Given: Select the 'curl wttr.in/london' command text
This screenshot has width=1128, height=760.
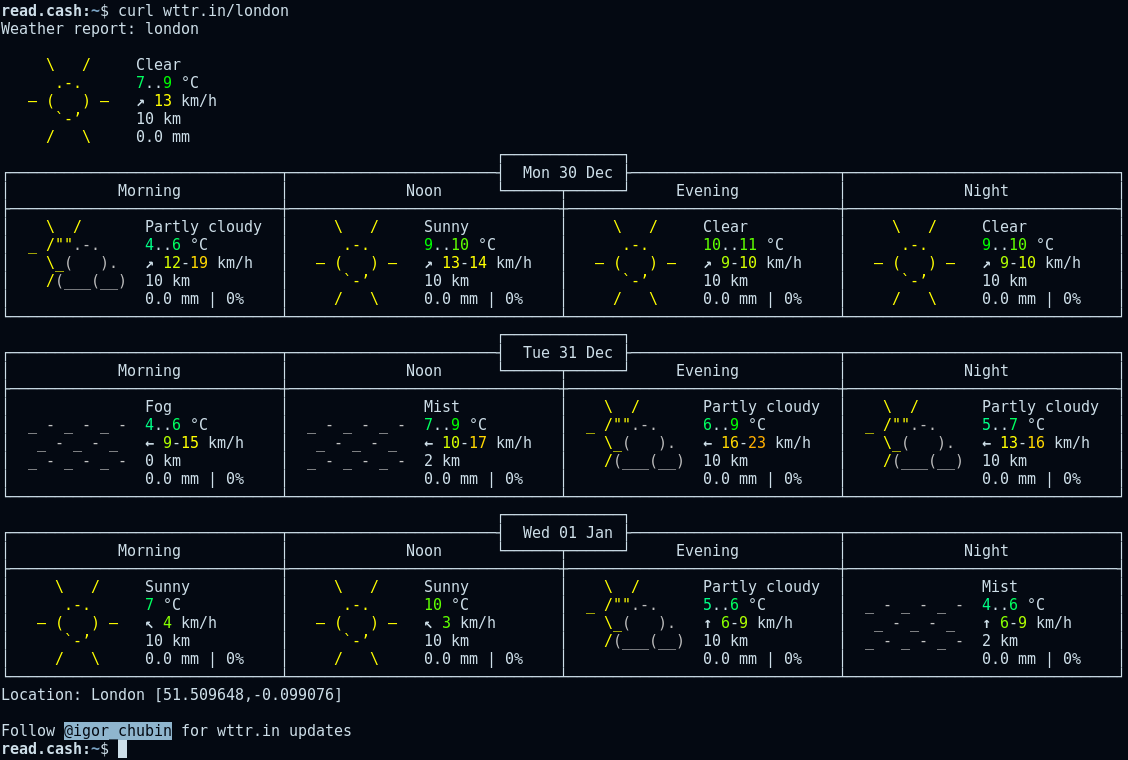Looking at the screenshot, I should (x=204, y=11).
